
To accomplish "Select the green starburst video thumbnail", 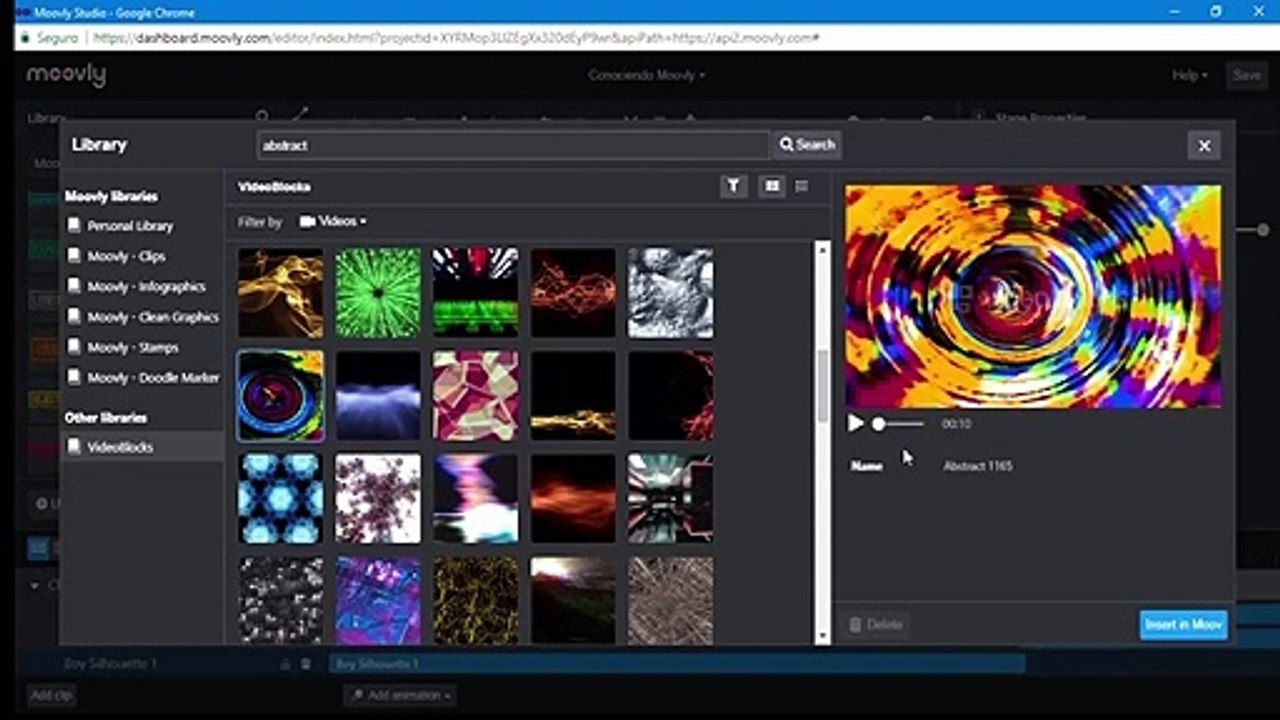I will 378,293.
